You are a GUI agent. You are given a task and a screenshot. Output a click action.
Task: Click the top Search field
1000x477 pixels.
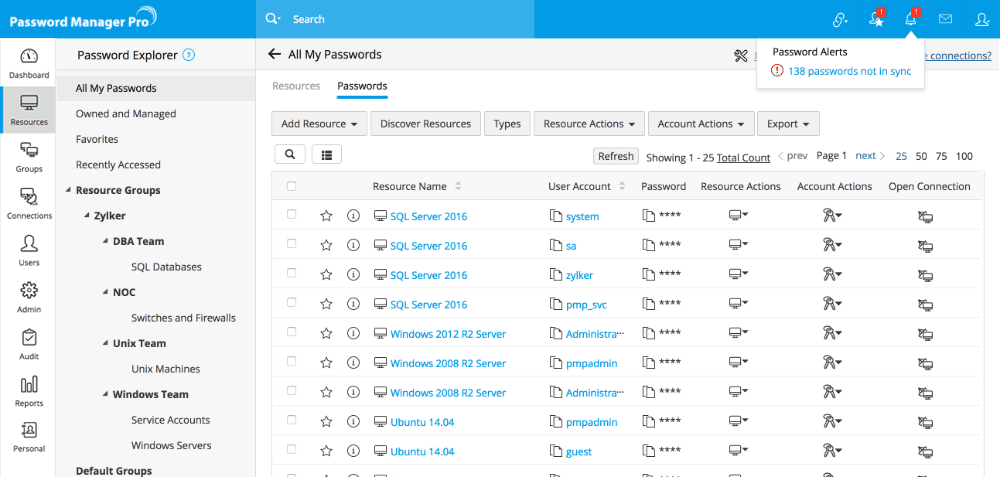point(395,19)
